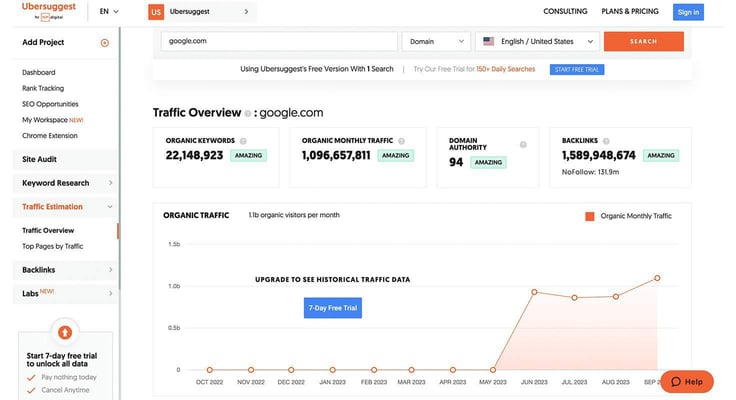
Task: Click the orange upgrade arrow icon
Action: coord(65,332)
